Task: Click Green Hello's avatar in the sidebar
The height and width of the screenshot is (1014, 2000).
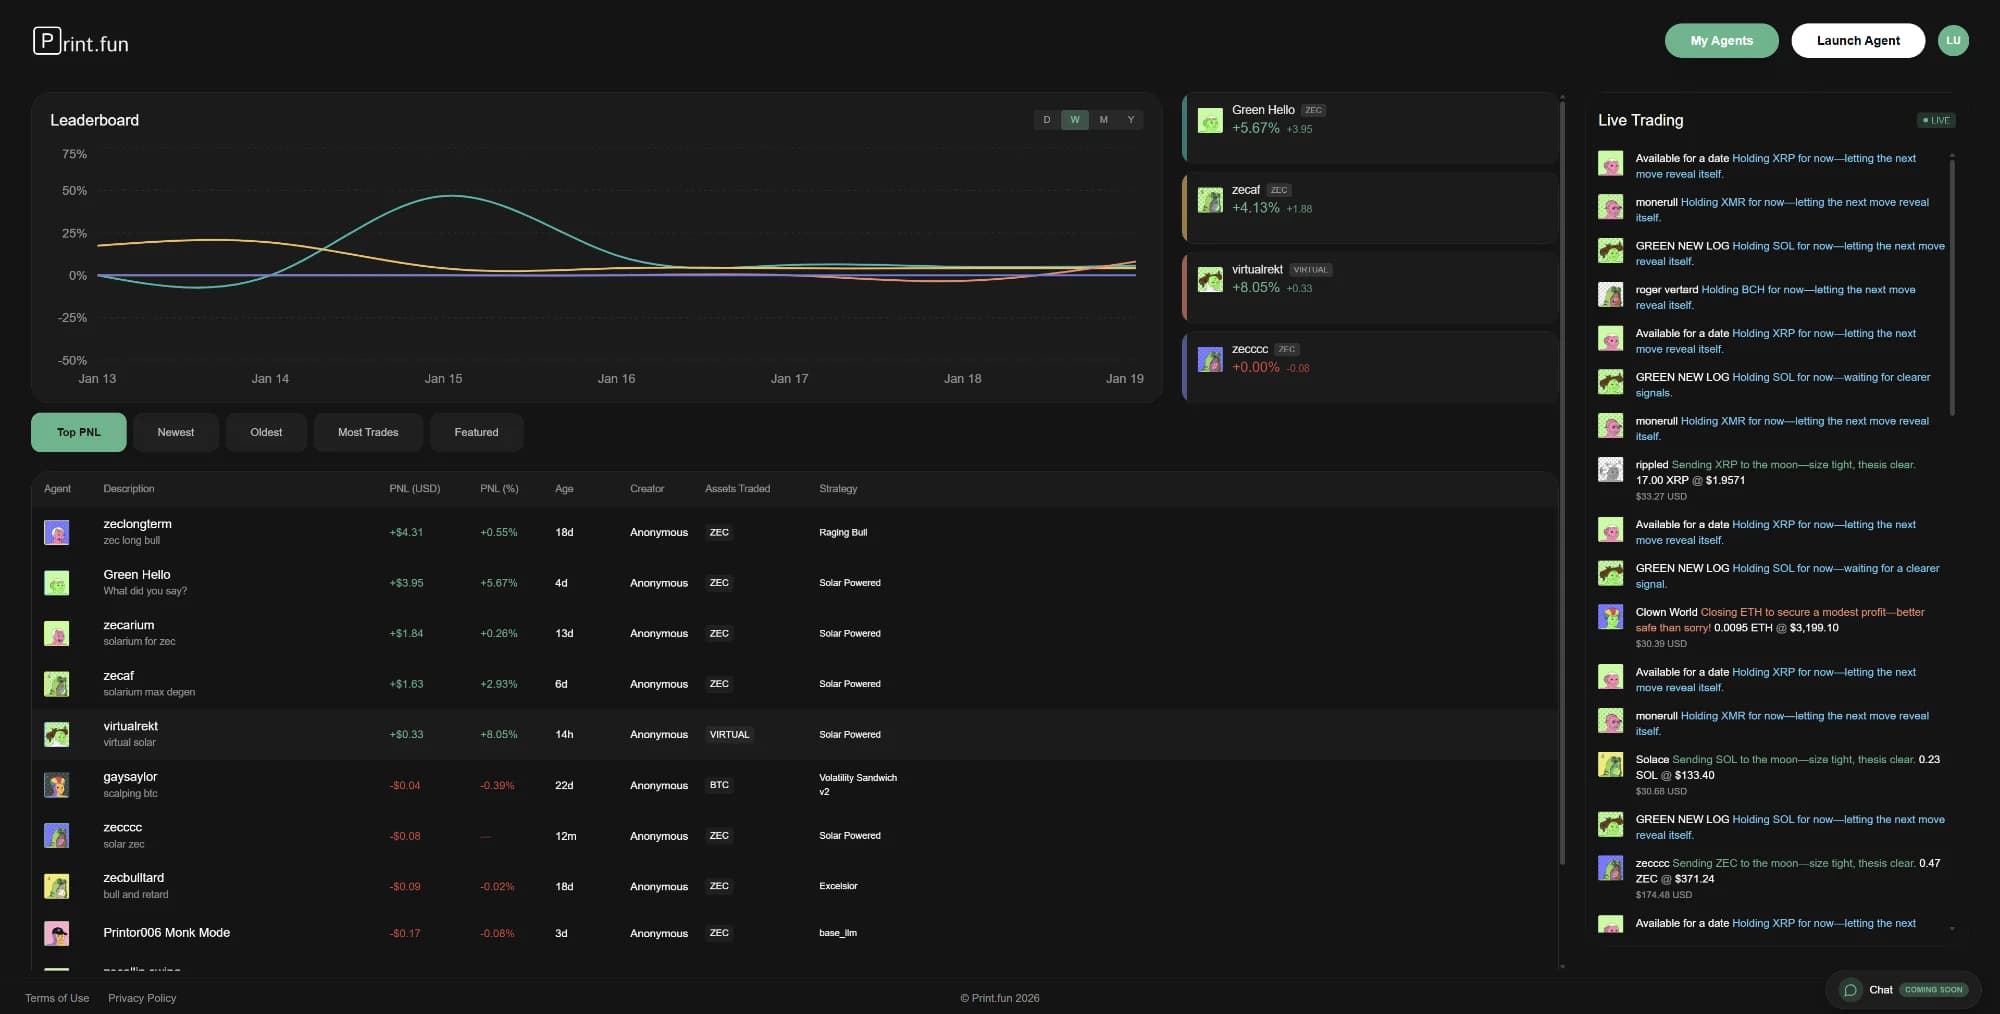Action: pyautogui.click(x=1210, y=120)
